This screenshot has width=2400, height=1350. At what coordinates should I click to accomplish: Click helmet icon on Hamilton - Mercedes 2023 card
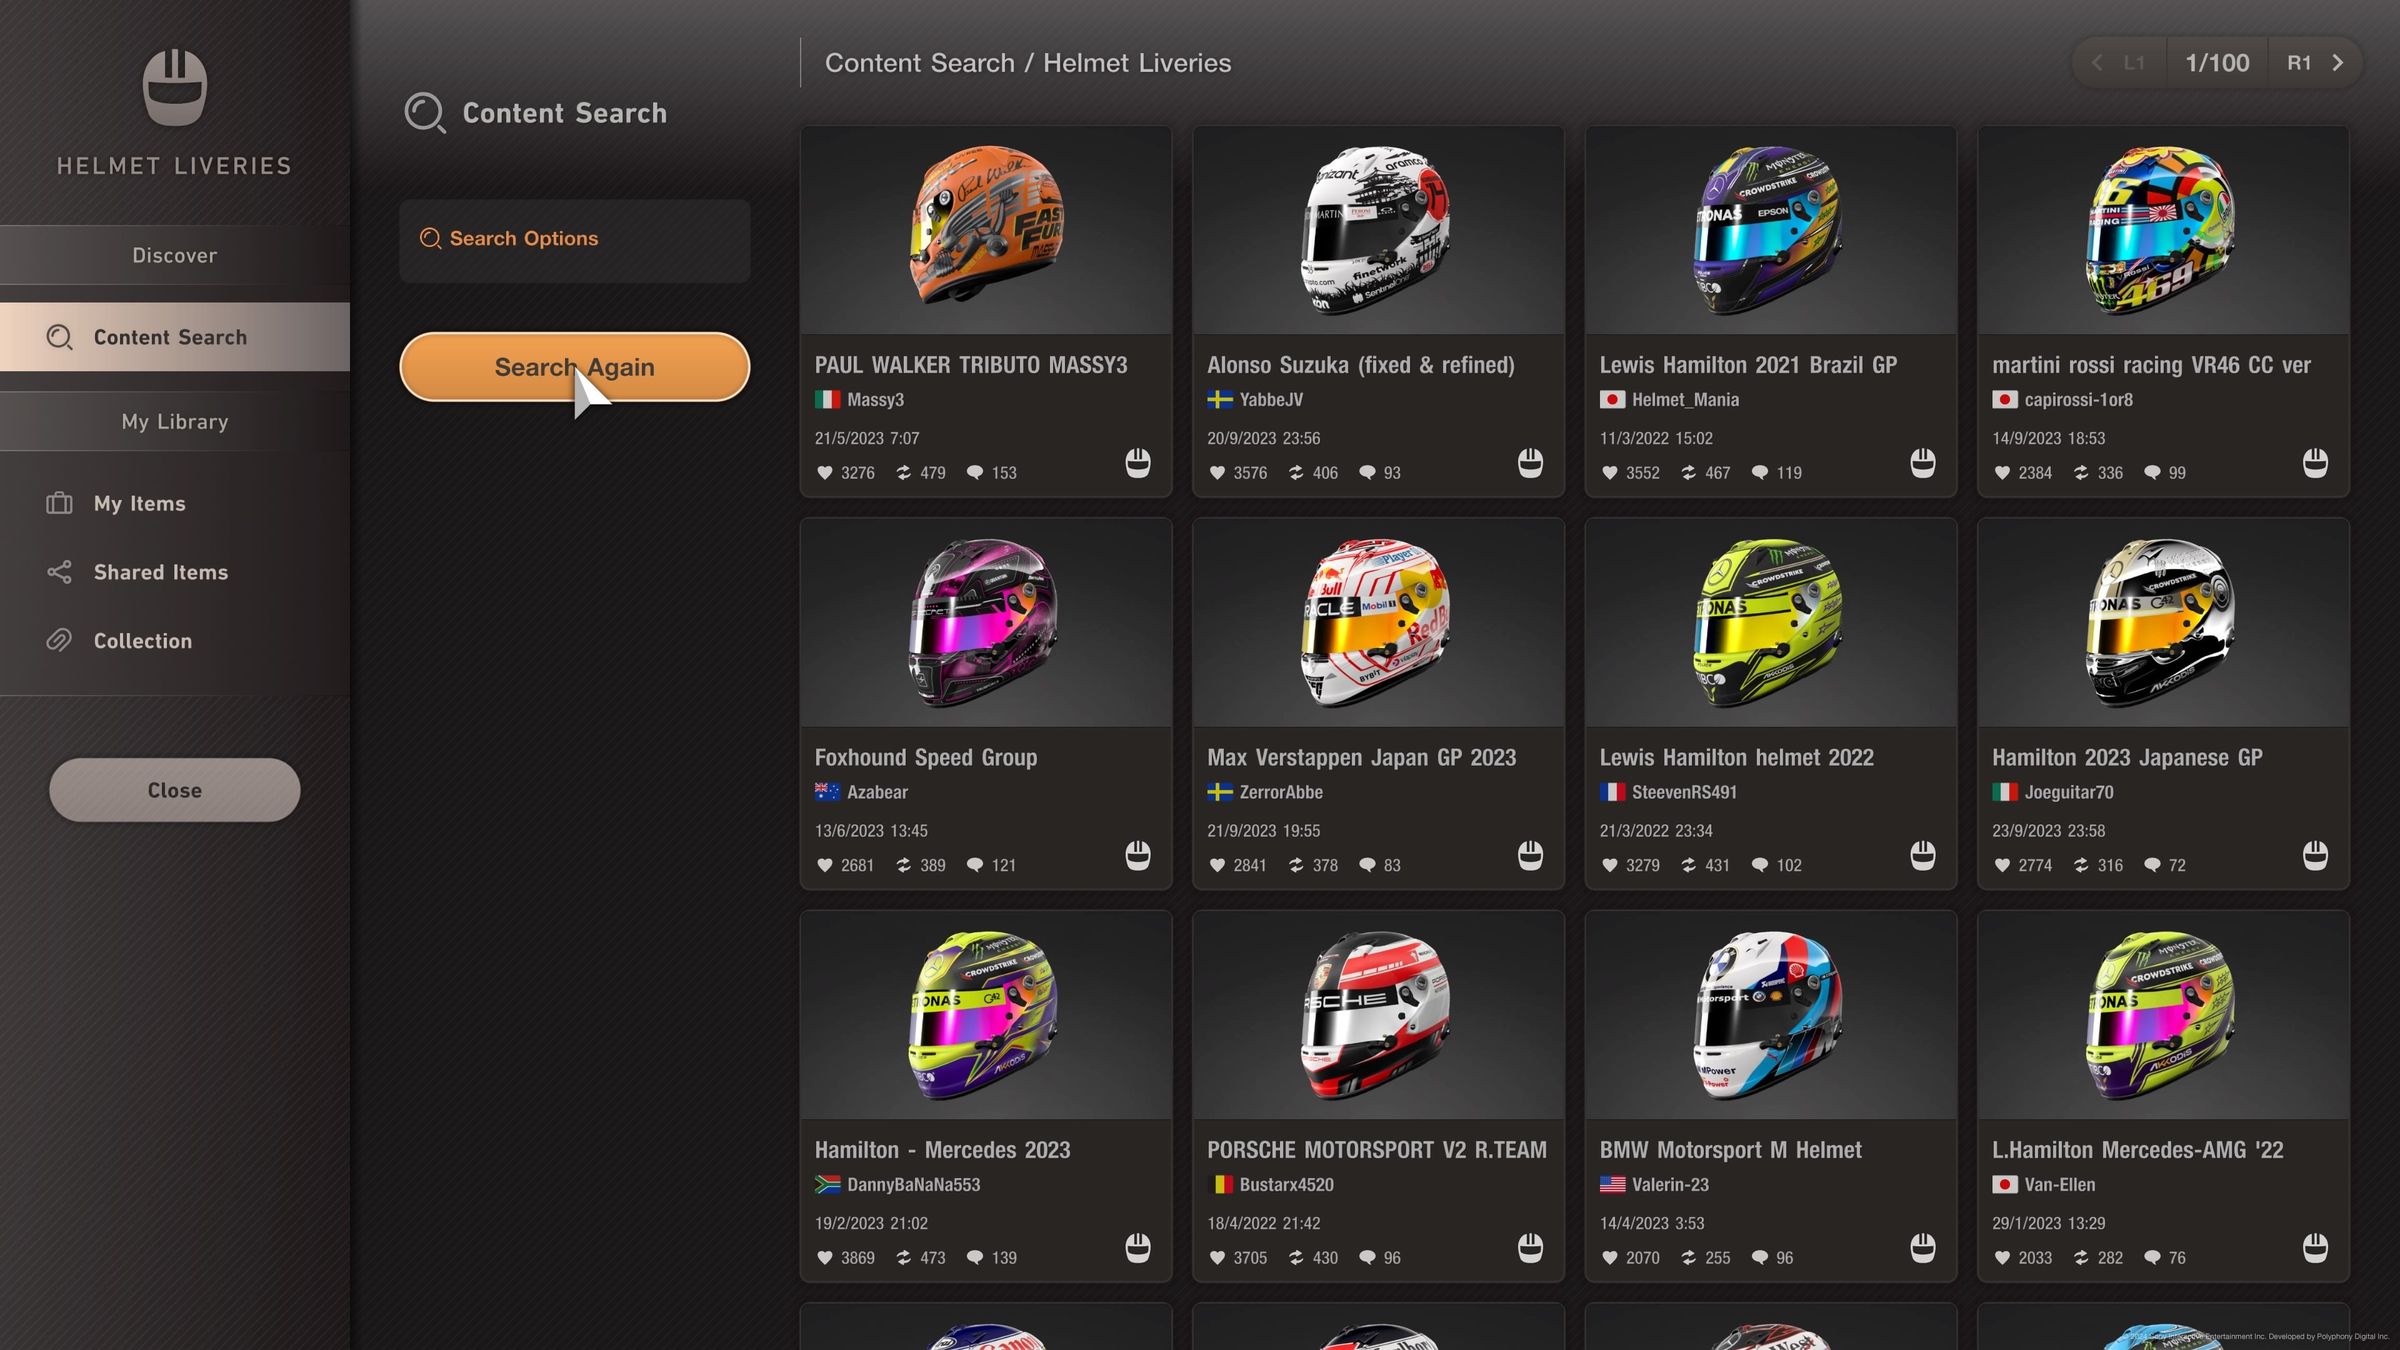pyautogui.click(x=1138, y=1248)
